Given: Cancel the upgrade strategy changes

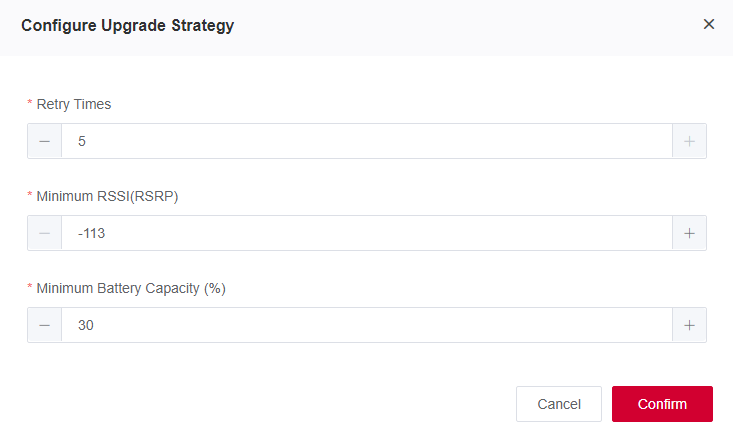Looking at the screenshot, I should pos(559,404).
